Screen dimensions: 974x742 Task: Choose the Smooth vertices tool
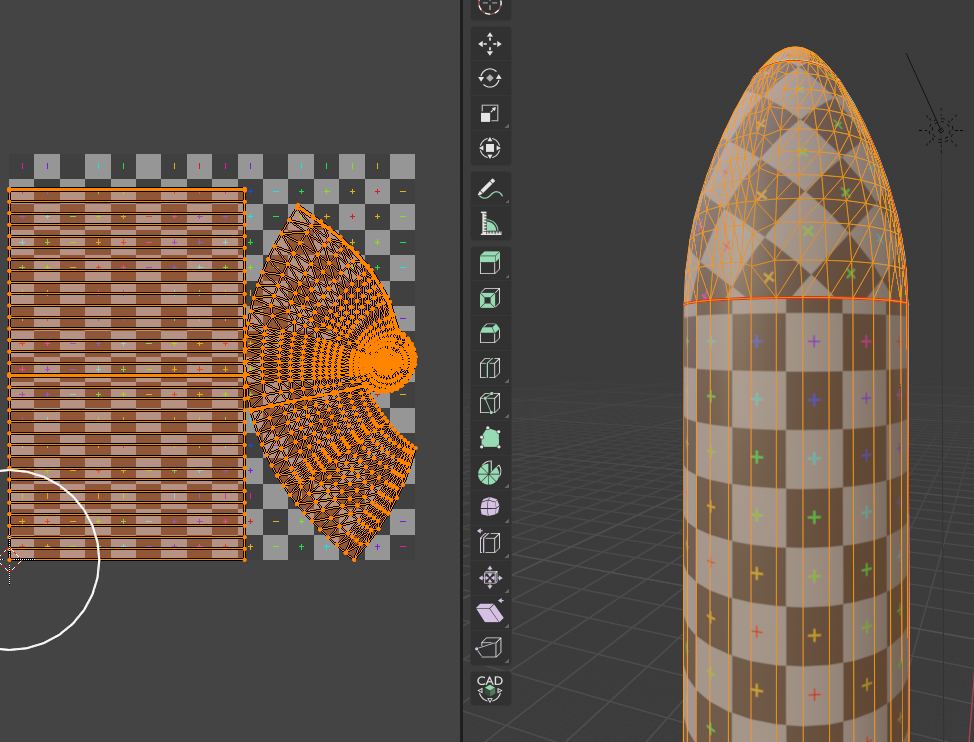[x=490, y=507]
